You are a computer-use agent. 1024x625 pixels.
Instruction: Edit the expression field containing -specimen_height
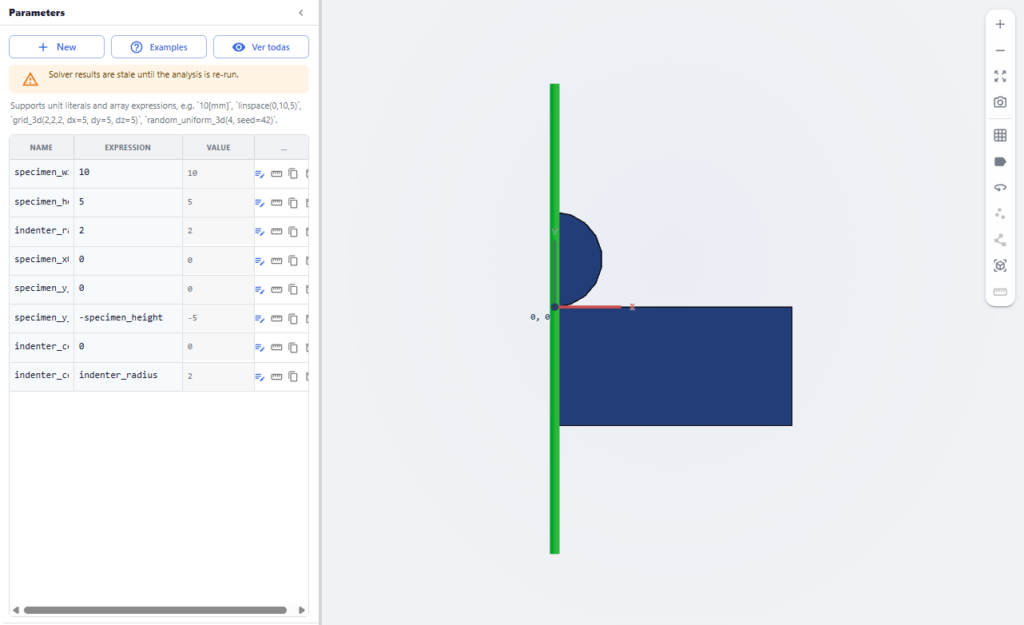click(128, 318)
